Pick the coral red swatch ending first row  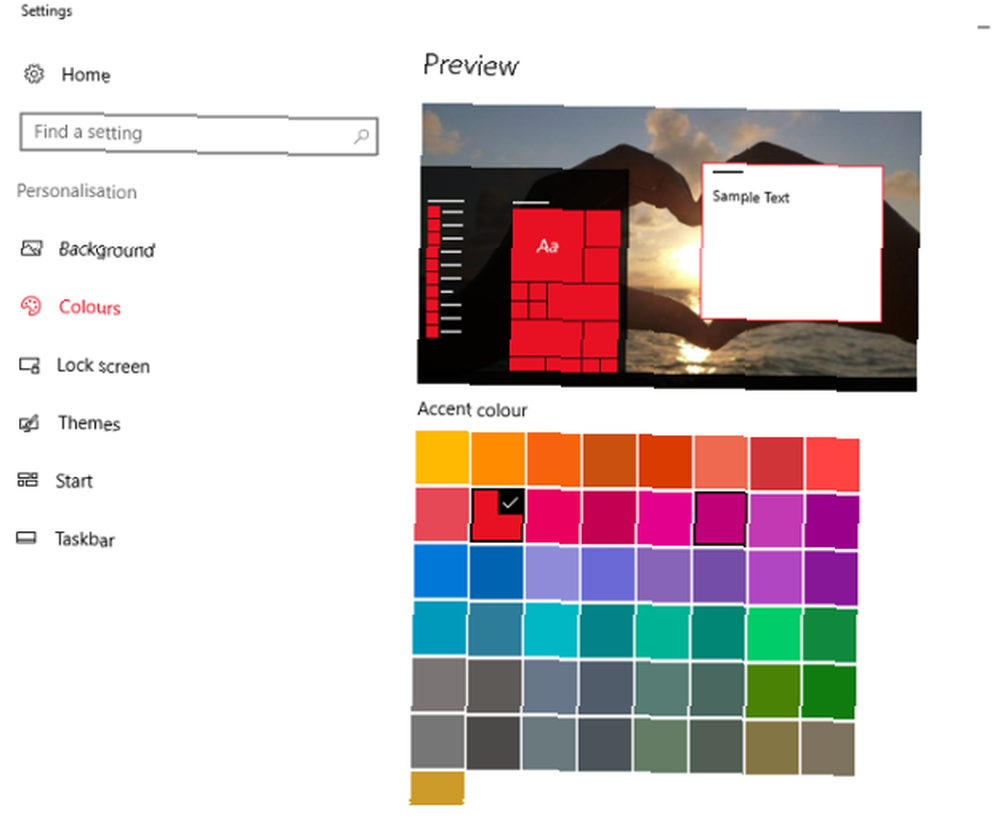[x=832, y=465]
